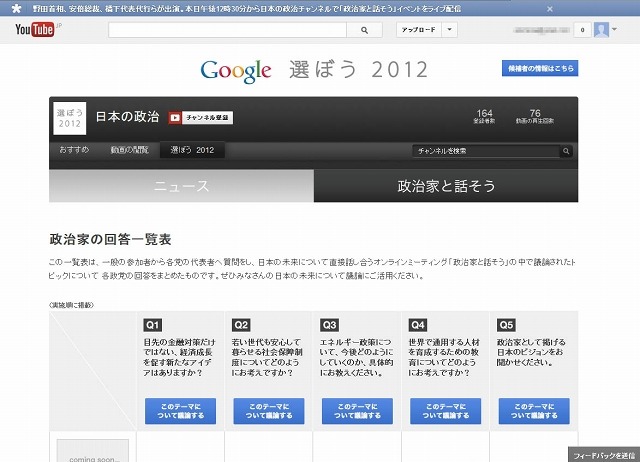Image resolution: width=640 pixels, height=462 pixels.
Task: Focus the YouTube search field
Action: click(227, 30)
